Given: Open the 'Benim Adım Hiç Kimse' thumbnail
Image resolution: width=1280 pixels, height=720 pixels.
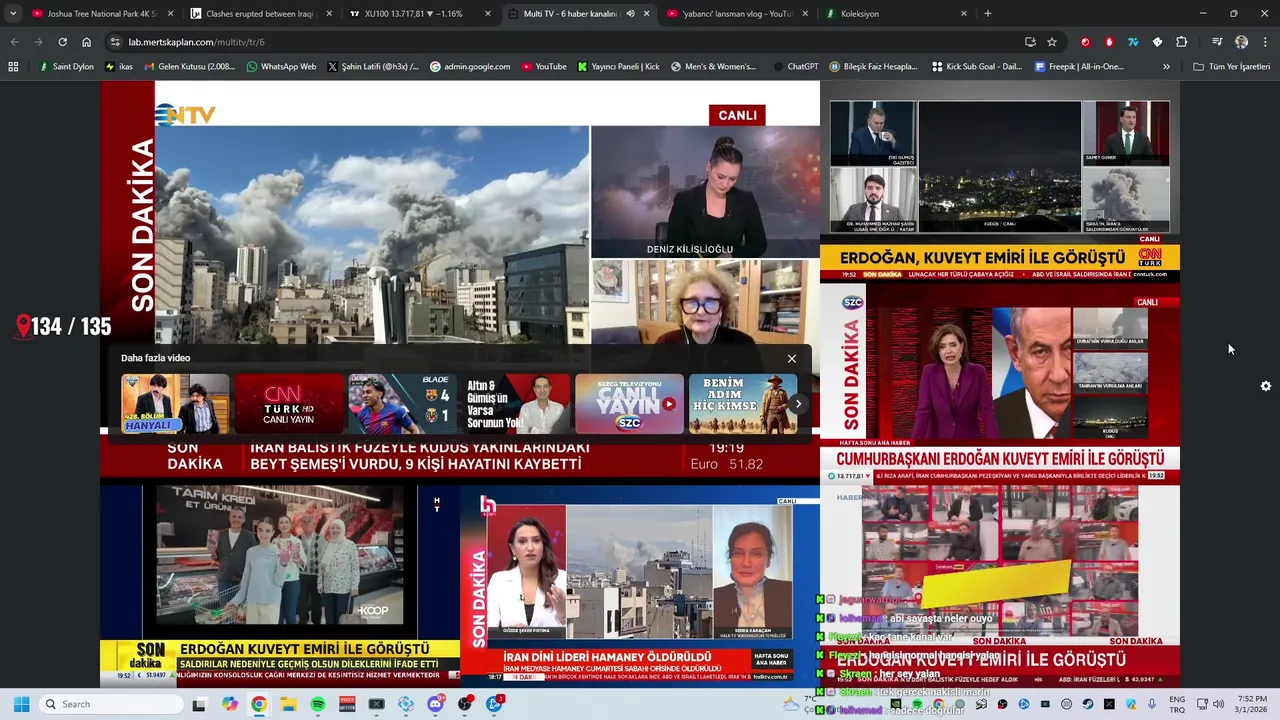Looking at the screenshot, I should (743, 404).
